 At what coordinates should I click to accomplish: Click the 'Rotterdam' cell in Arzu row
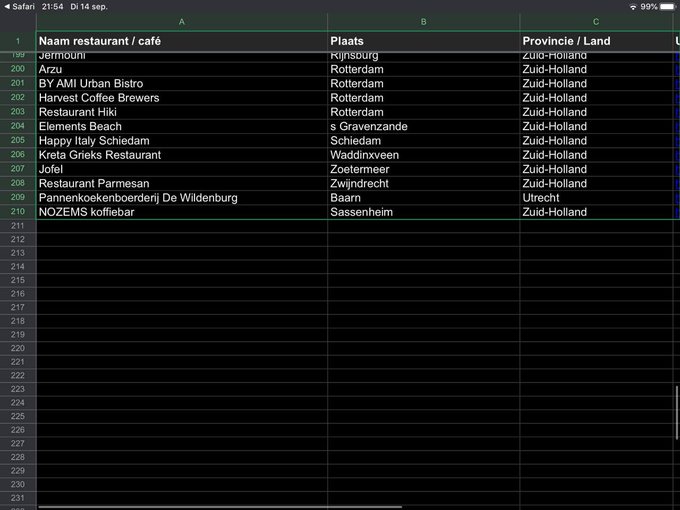tap(423, 69)
